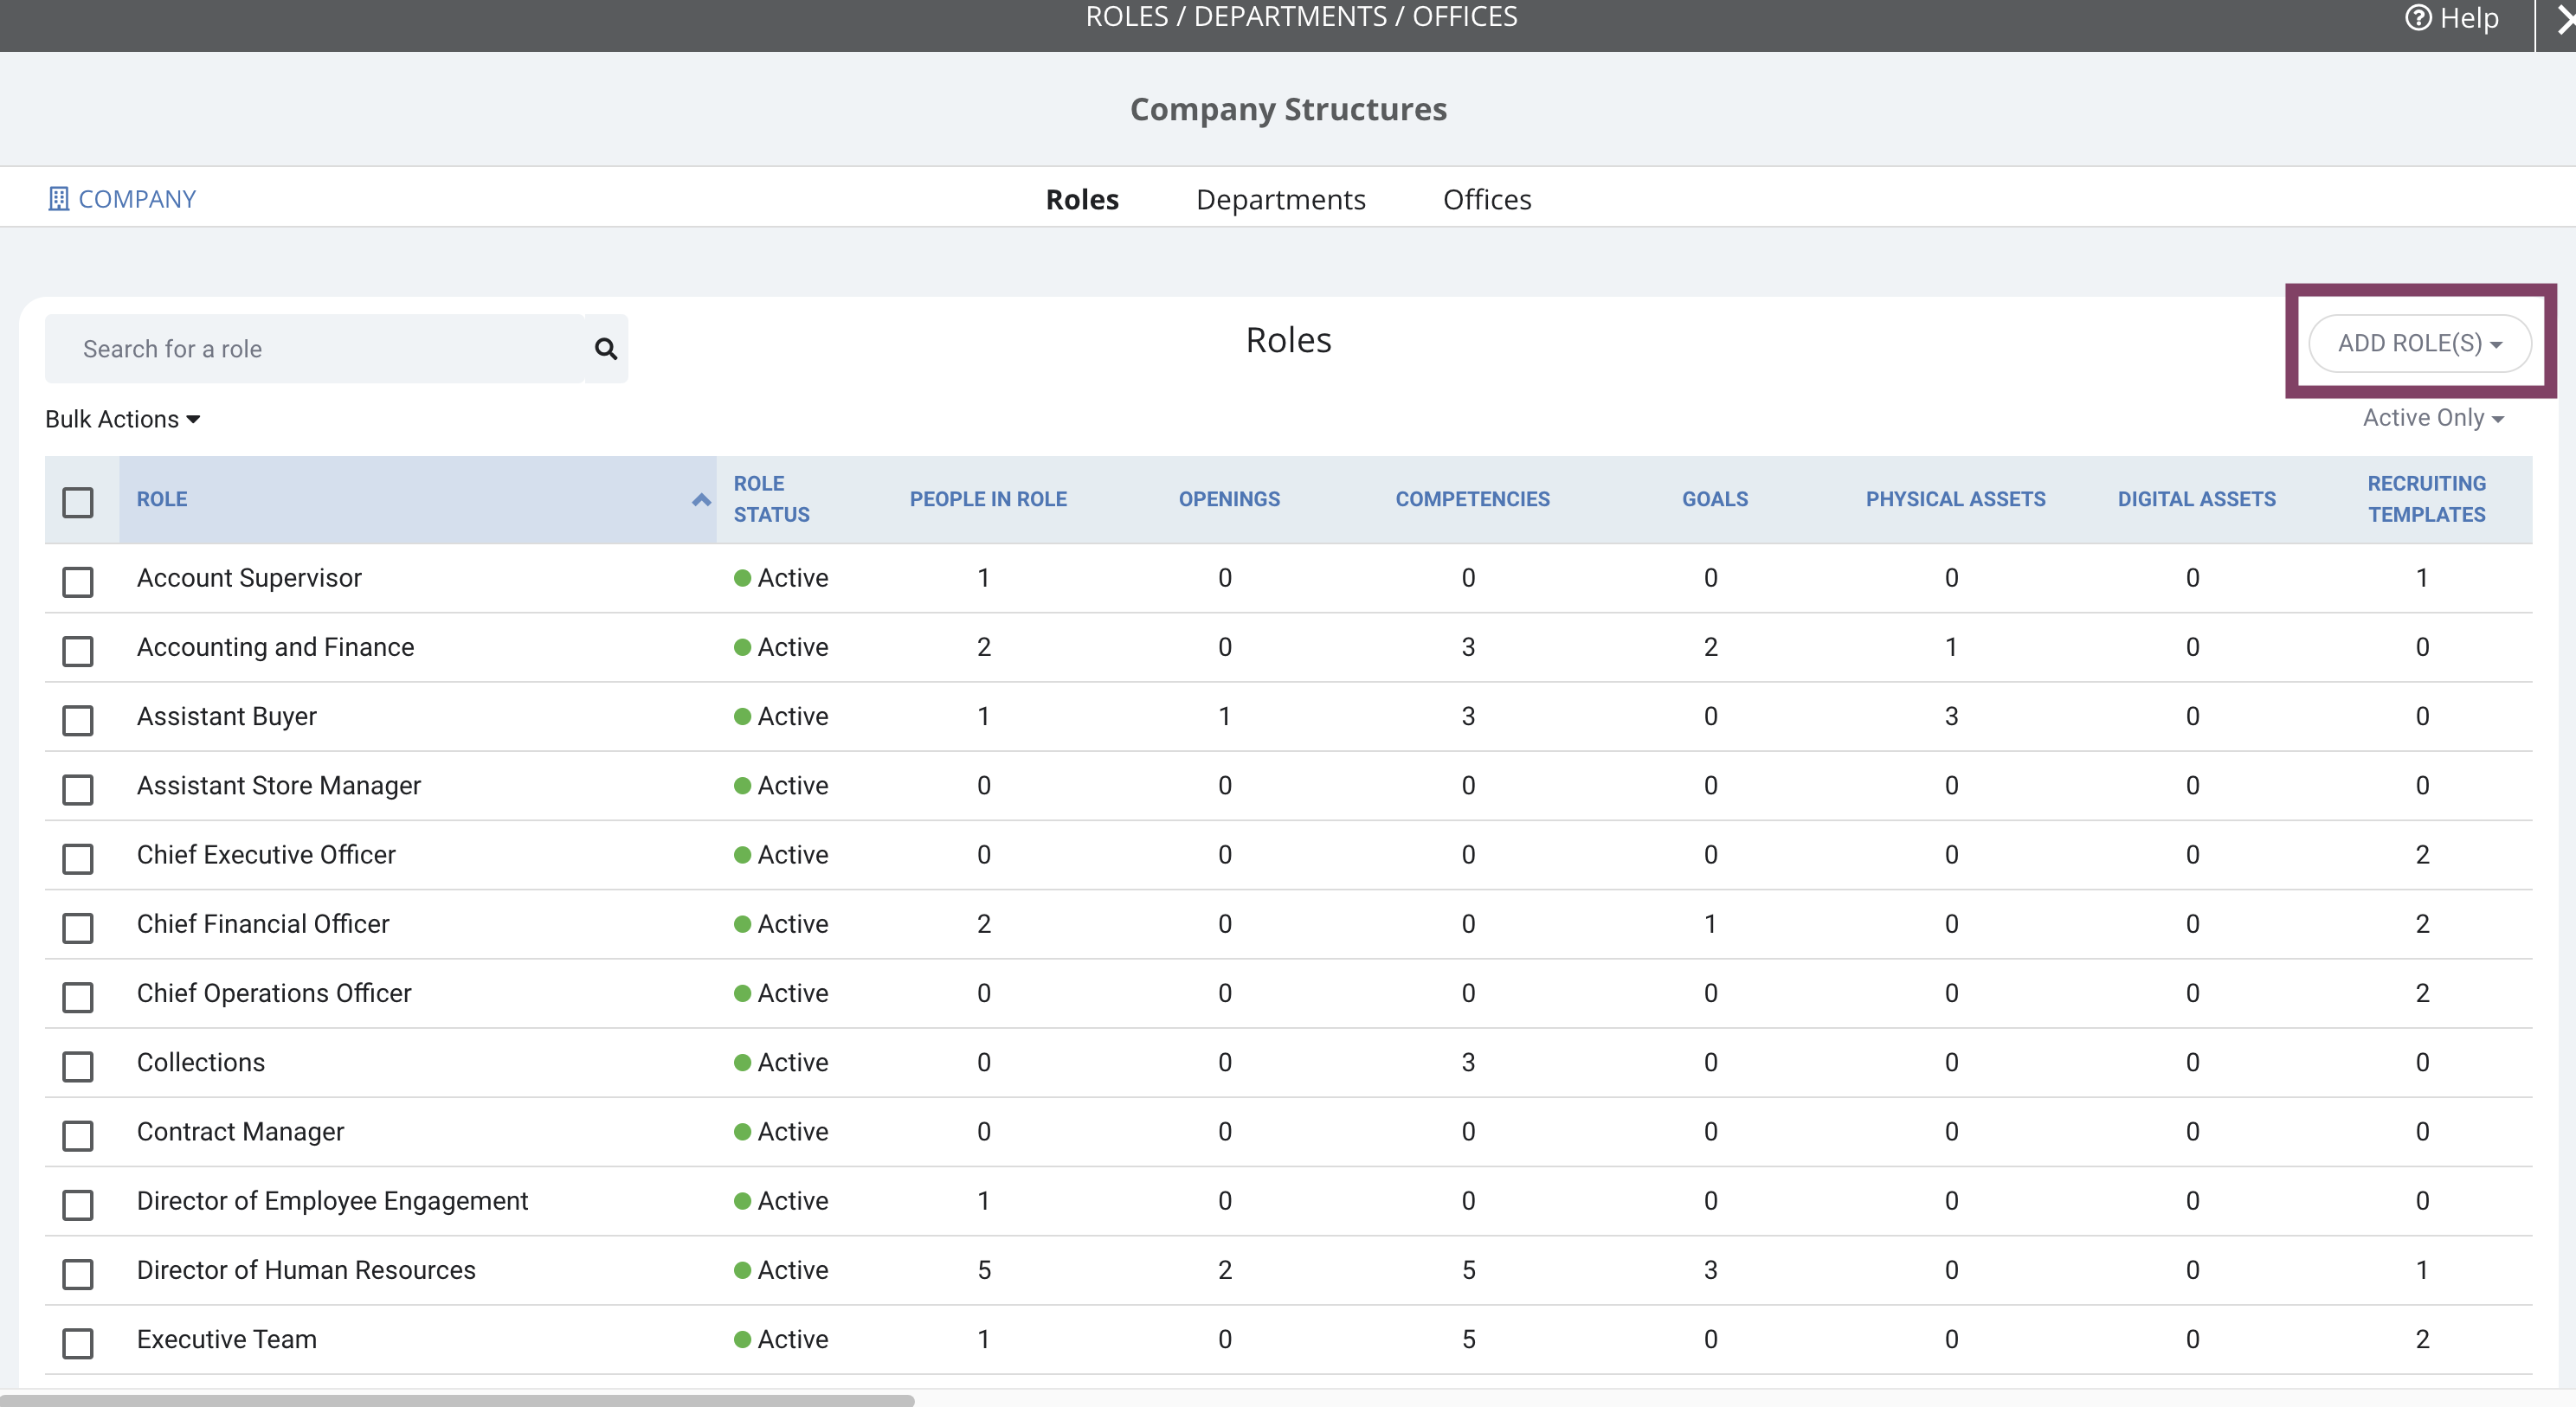Toggle Role column sort arrow
The height and width of the screenshot is (1407, 2576).
click(701, 500)
